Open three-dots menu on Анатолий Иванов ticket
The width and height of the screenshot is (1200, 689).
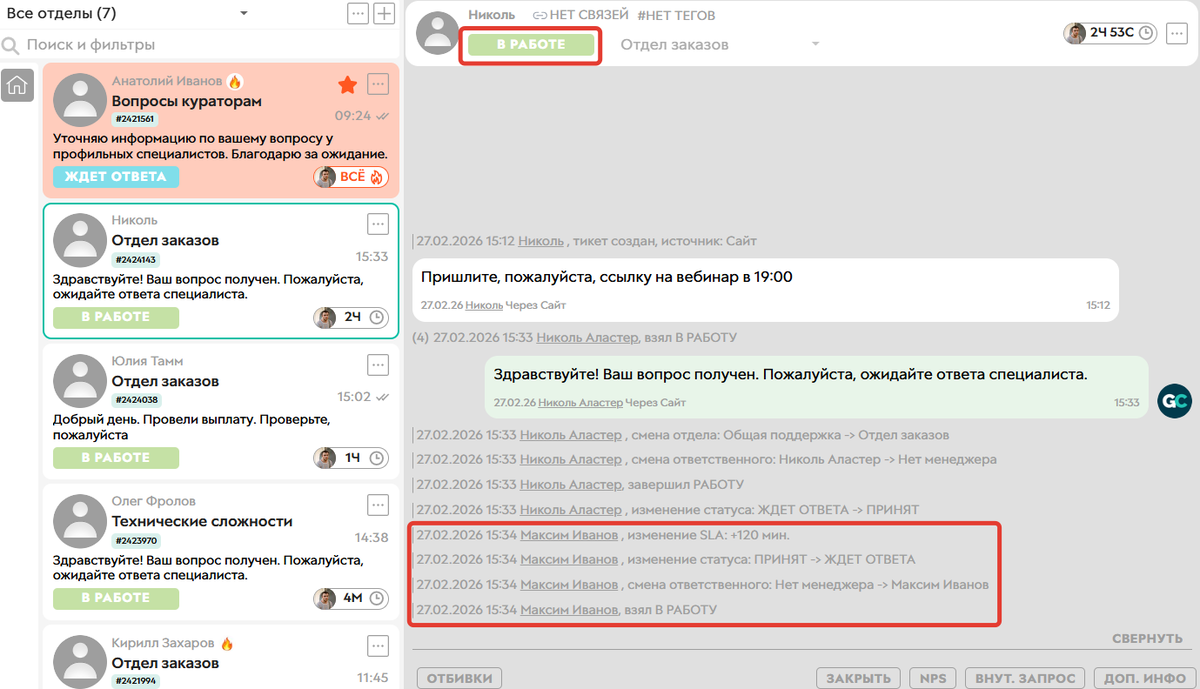377,83
